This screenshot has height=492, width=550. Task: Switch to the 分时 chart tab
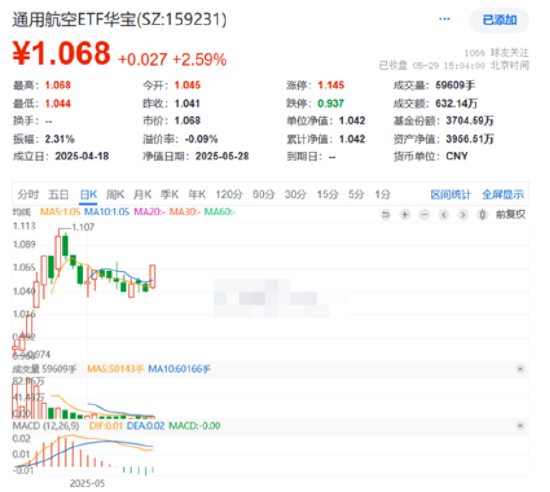[x=28, y=194]
